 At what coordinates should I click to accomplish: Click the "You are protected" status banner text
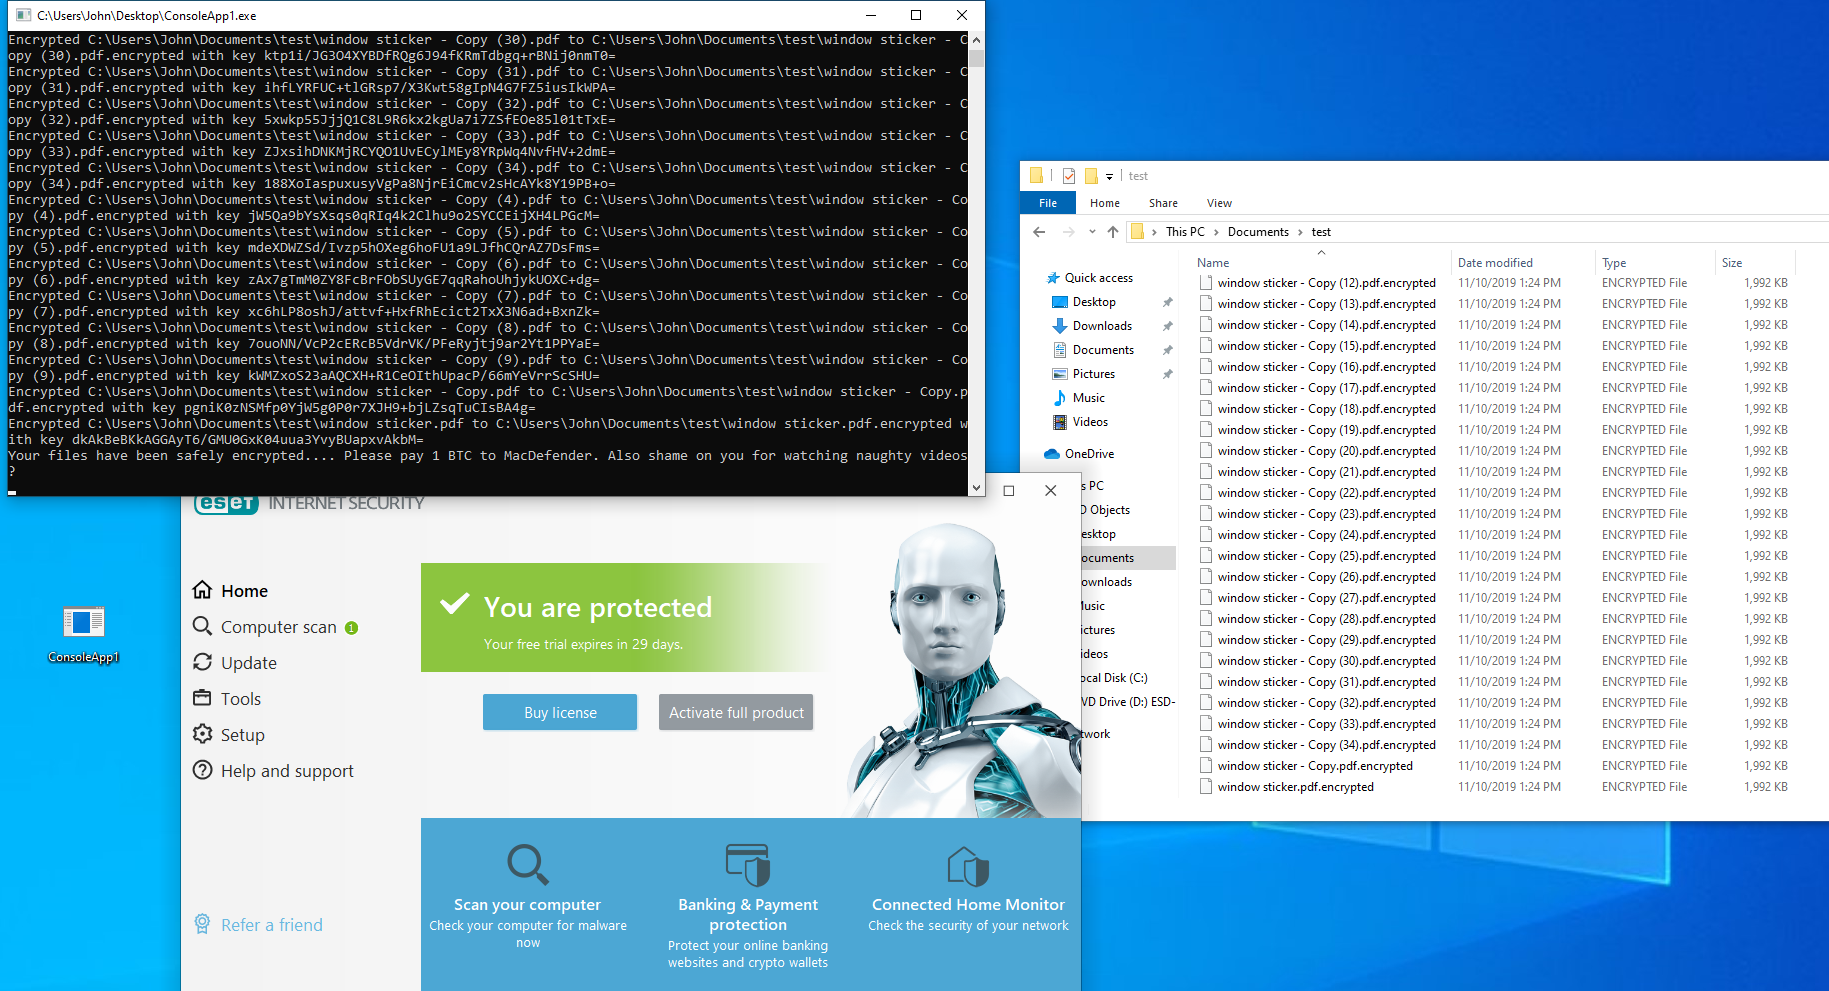coord(598,607)
